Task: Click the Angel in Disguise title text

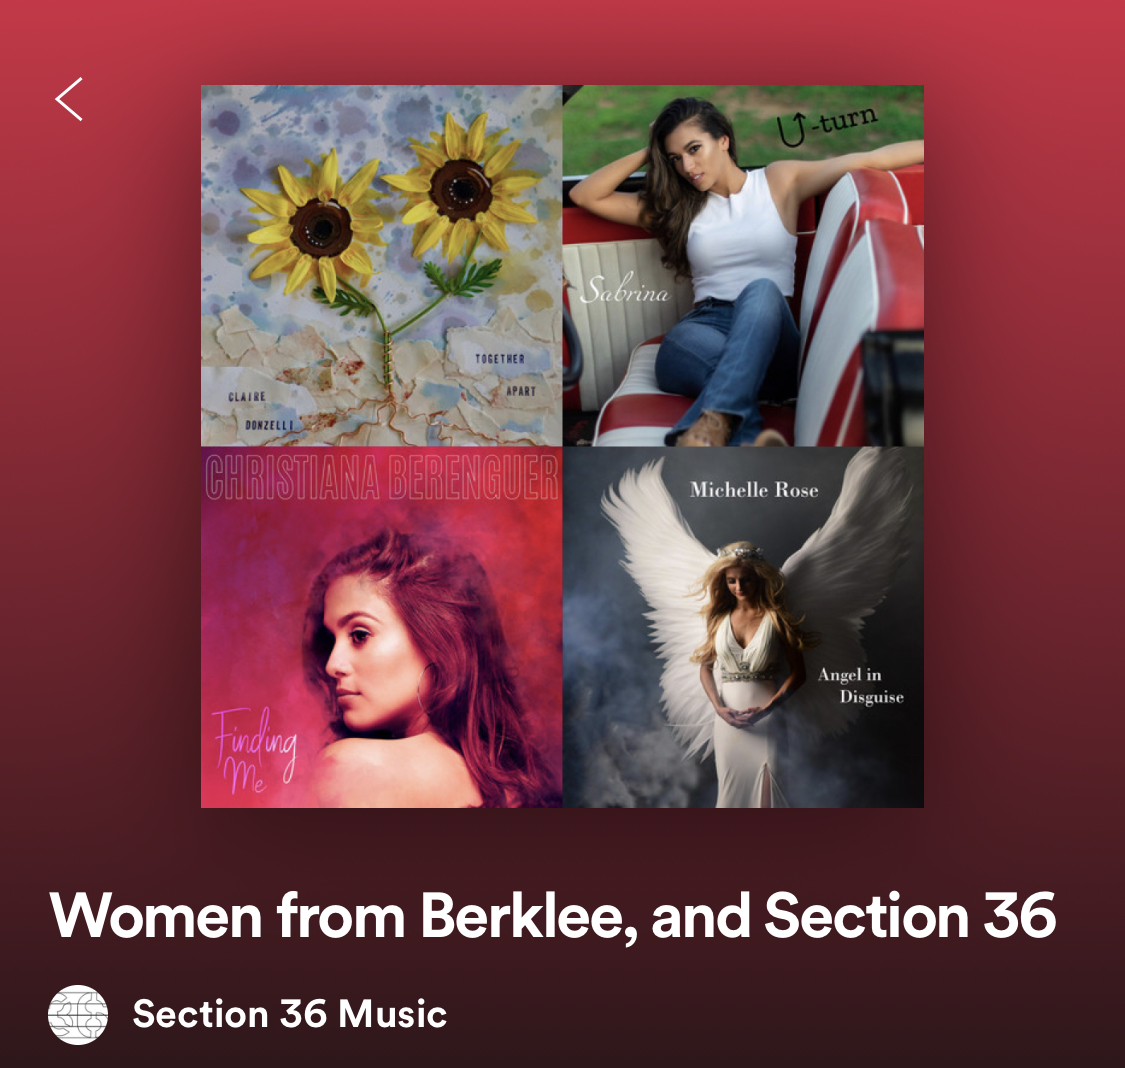Action: tap(860, 686)
